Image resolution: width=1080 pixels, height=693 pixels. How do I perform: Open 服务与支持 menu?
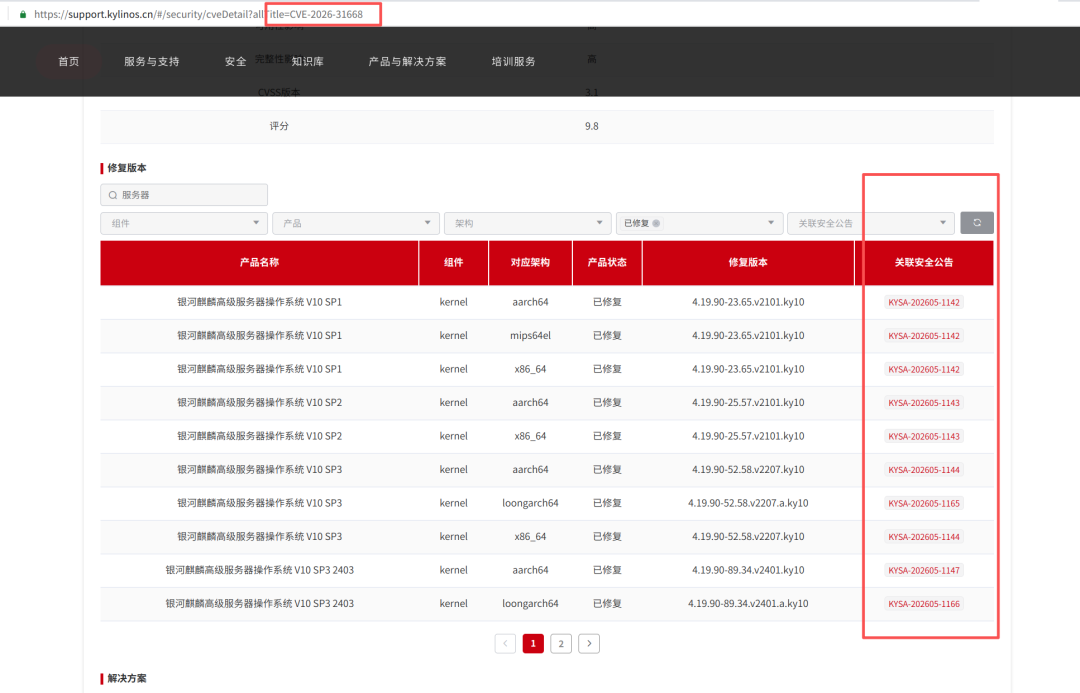click(152, 61)
